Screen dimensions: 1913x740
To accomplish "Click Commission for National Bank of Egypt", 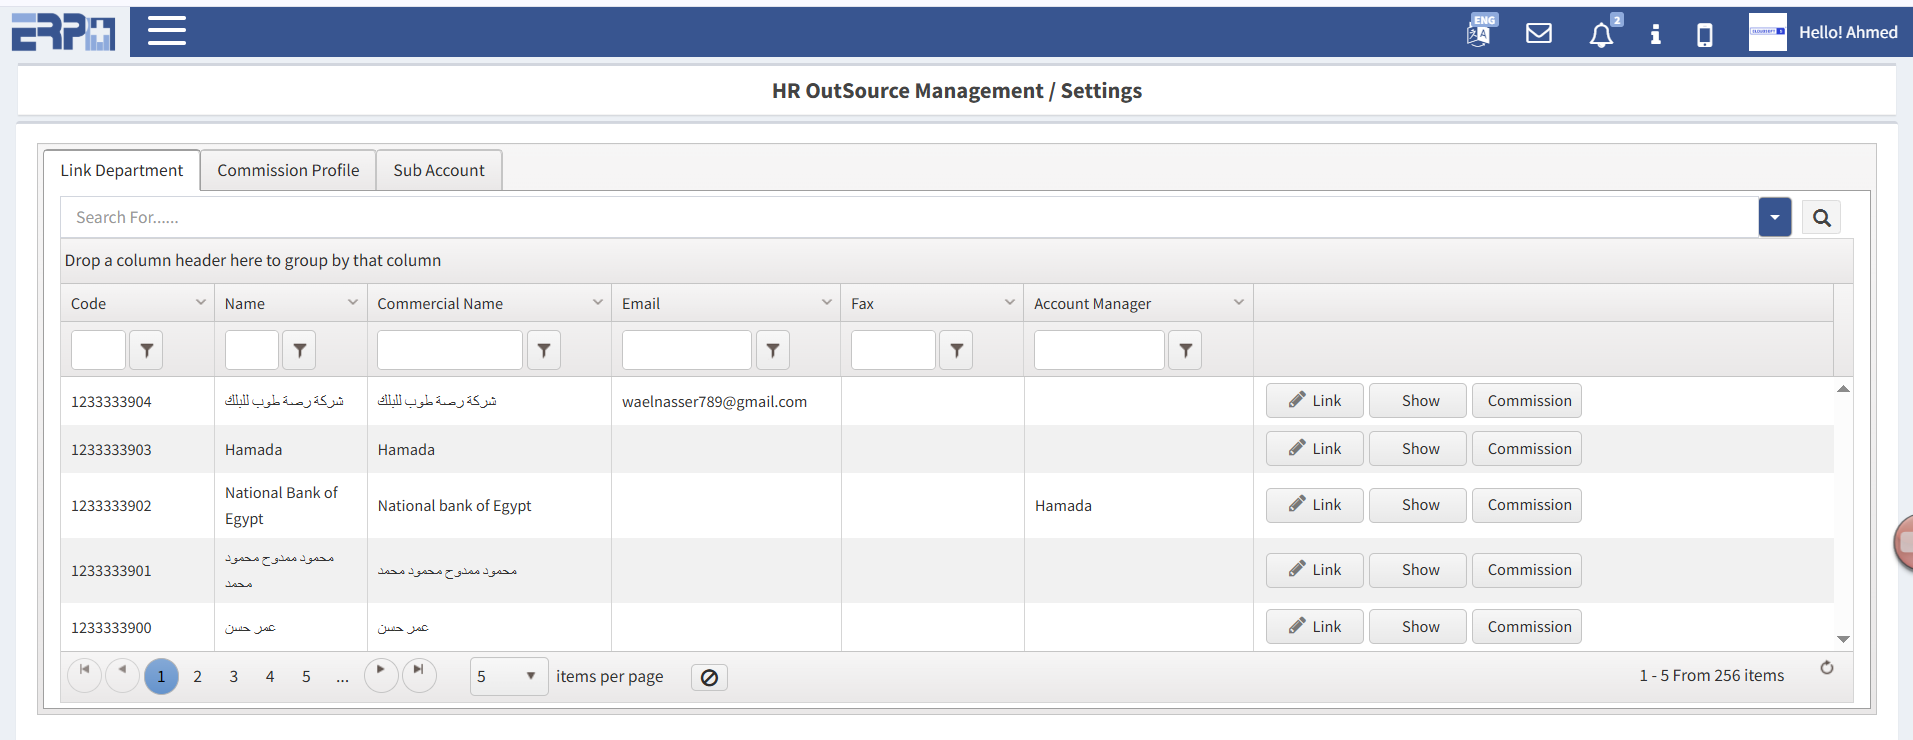I will point(1528,505).
